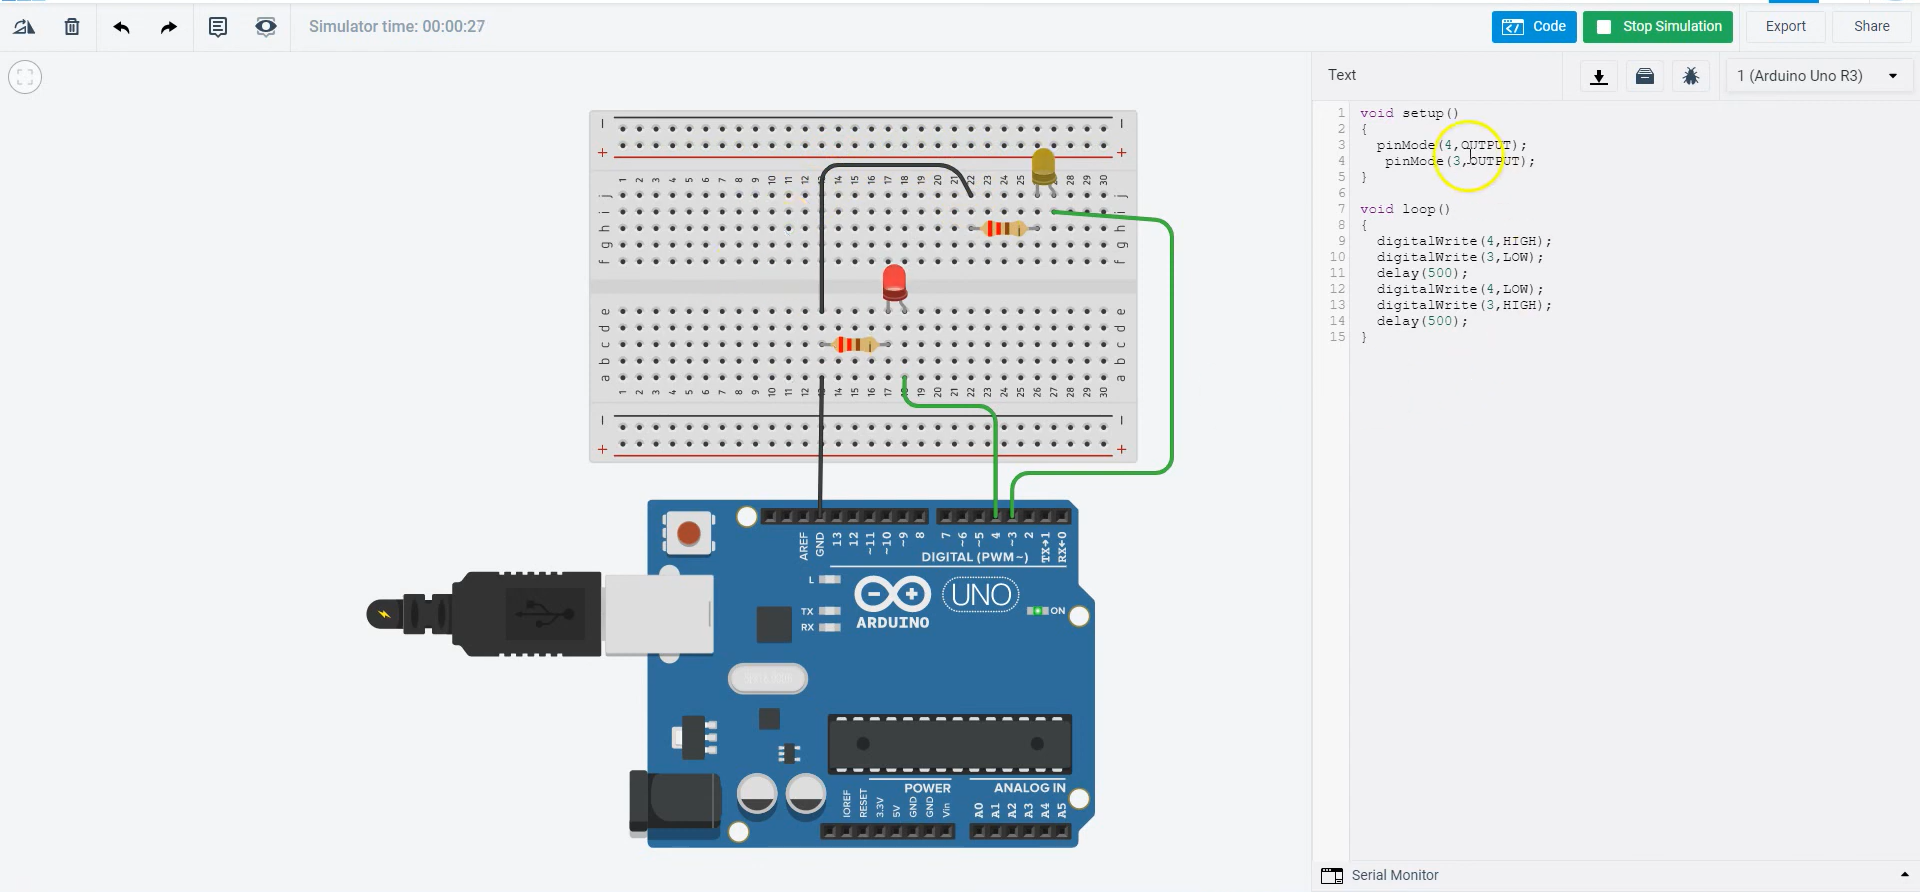Click the Arduino UNO logo
The image size is (1920, 892).
click(x=936, y=601)
